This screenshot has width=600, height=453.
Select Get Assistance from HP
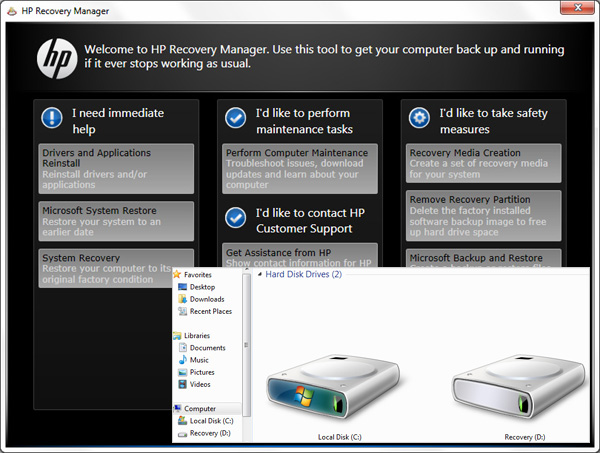[300, 255]
